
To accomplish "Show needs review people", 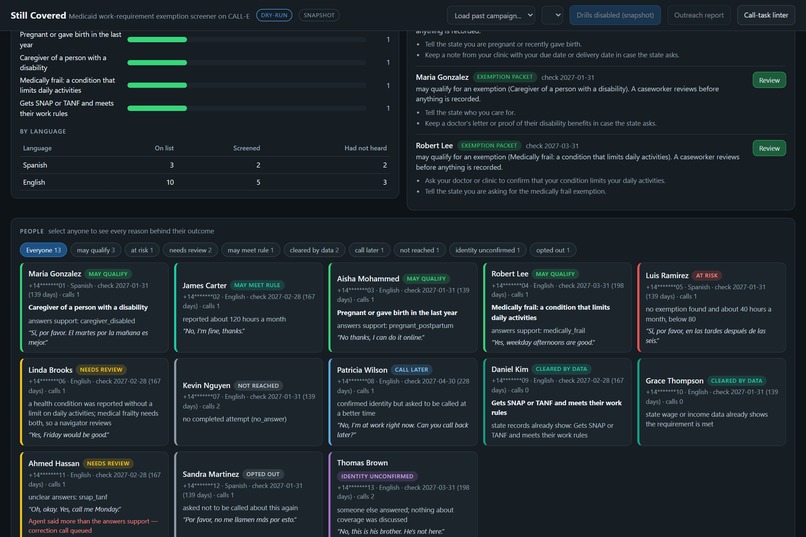I will click(x=190, y=250).
